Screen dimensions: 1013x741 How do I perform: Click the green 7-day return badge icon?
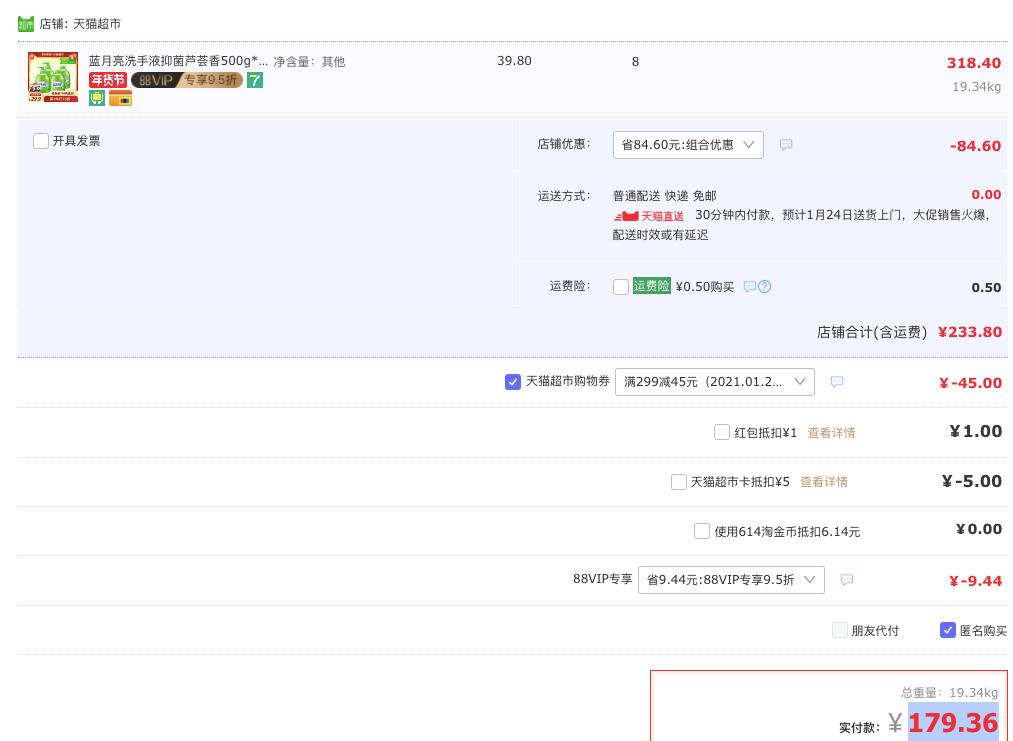(x=255, y=80)
